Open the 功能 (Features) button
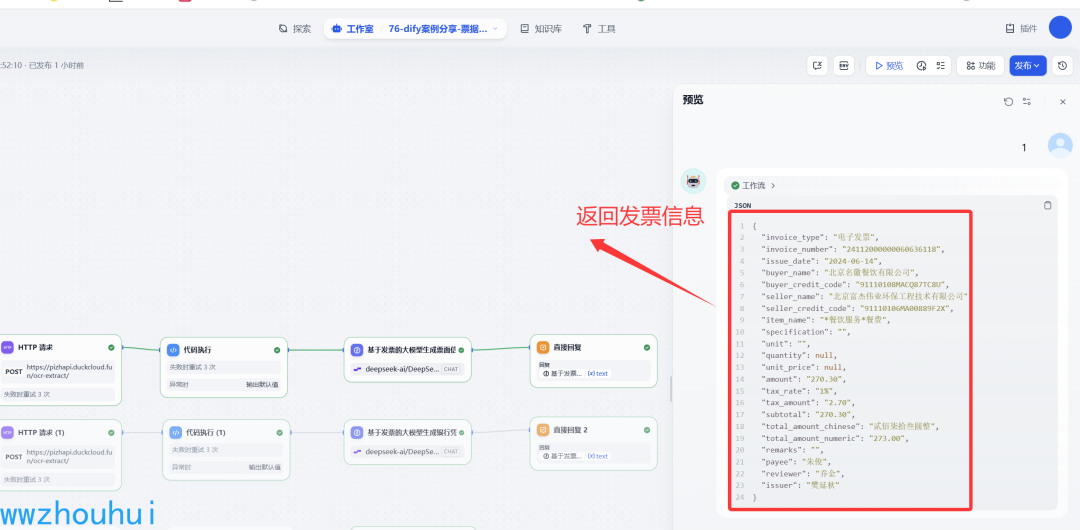This screenshot has width=1080, height=530. coord(980,65)
